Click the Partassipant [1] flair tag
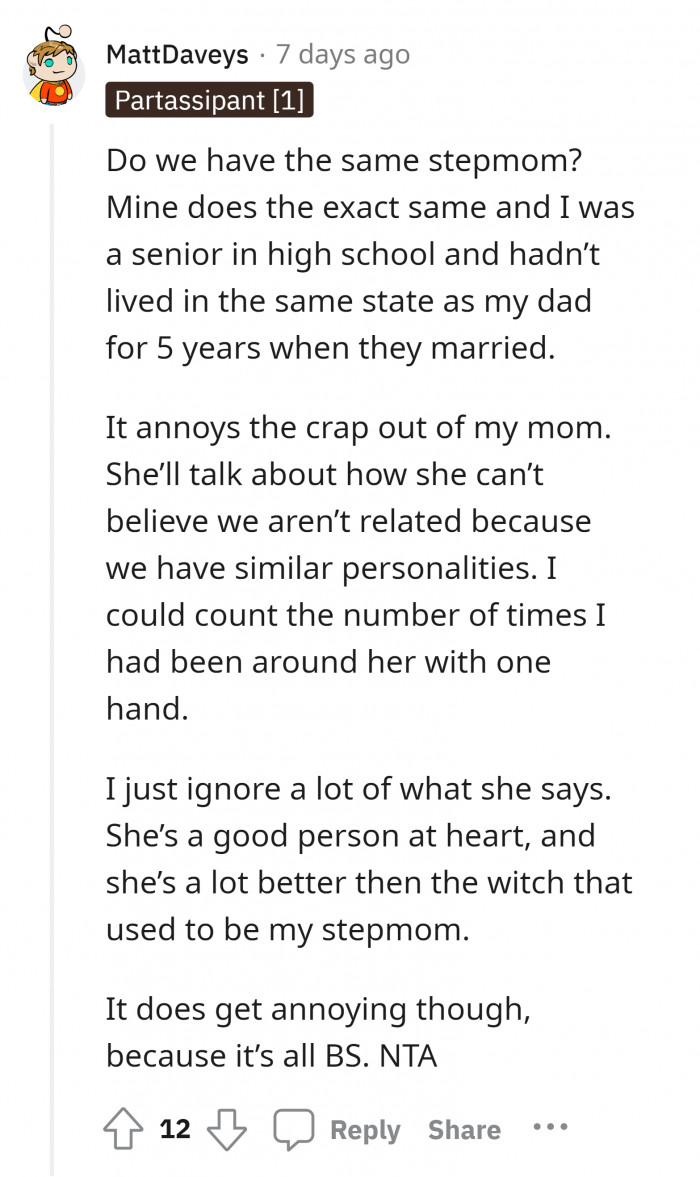Image resolution: width=700 pixels, height=1177 pixels. click(x=209, y=100)
